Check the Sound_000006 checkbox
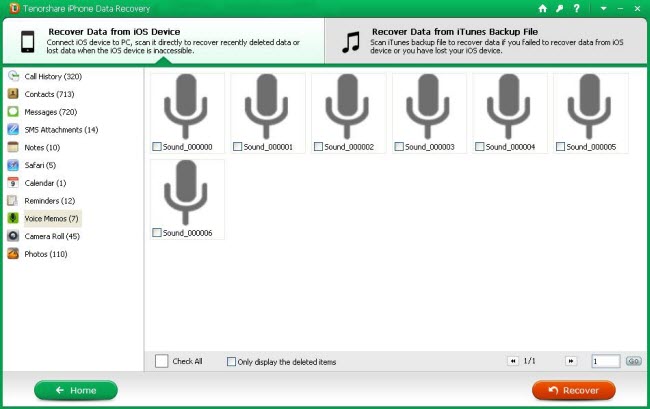 click(157, 232)
